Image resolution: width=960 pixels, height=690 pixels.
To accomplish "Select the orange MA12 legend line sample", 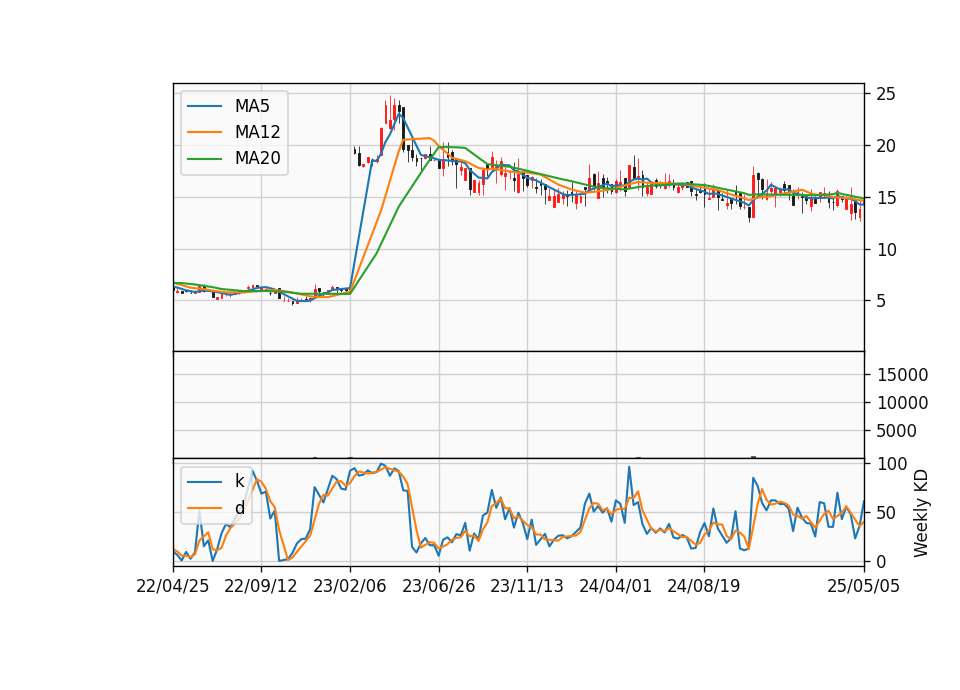I will point(204,132).
